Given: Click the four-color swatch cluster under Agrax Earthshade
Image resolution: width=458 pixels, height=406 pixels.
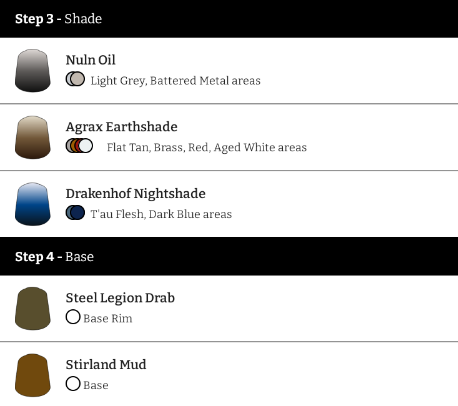Looking at the screenshot, I should click(x=79, y=146).
